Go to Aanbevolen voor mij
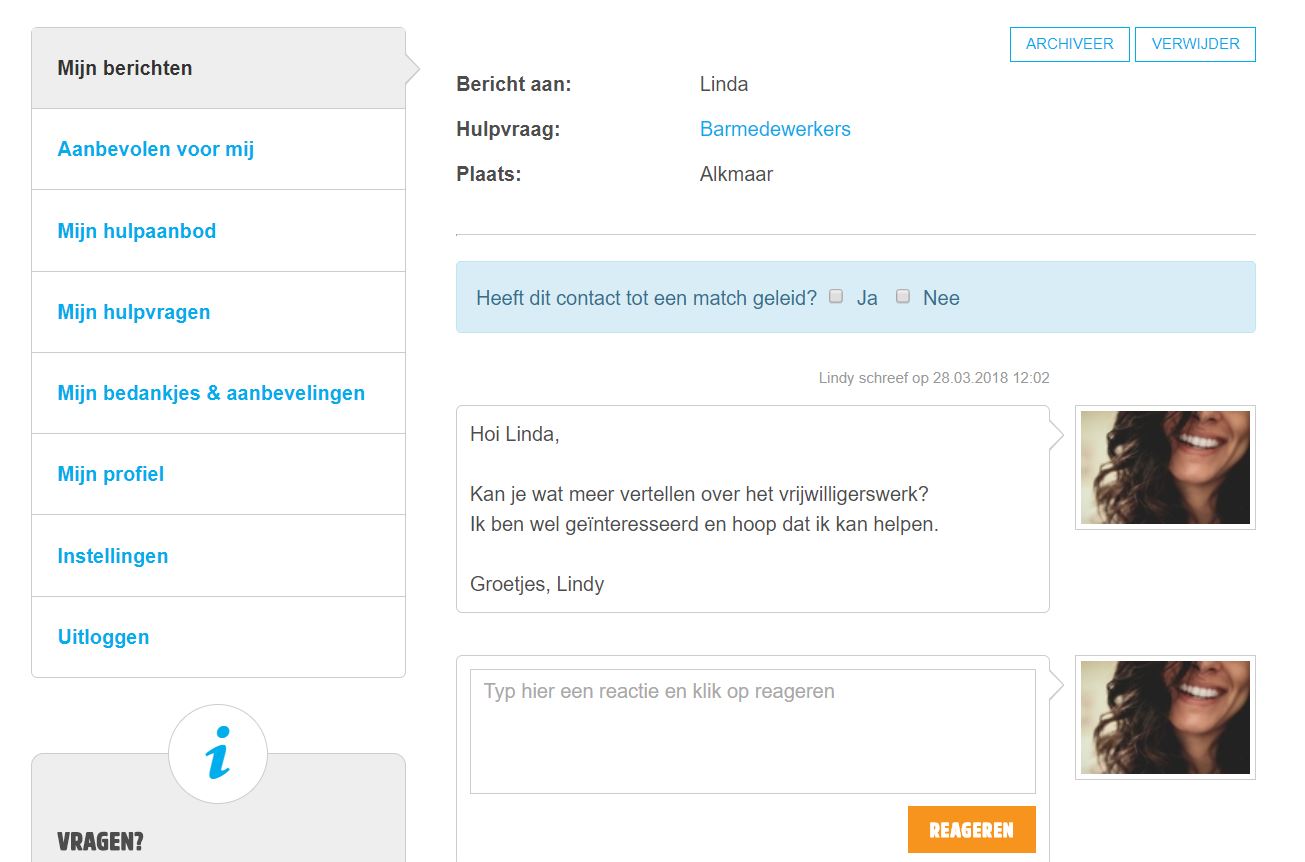Viewport: 1305px width, 862px height. [156, 149]
